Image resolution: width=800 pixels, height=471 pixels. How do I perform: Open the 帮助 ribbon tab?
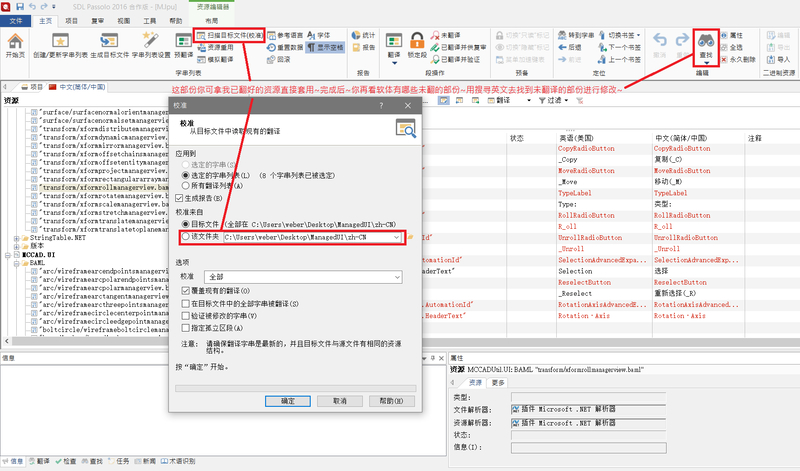pyautogui.click(x=176, y=21)
